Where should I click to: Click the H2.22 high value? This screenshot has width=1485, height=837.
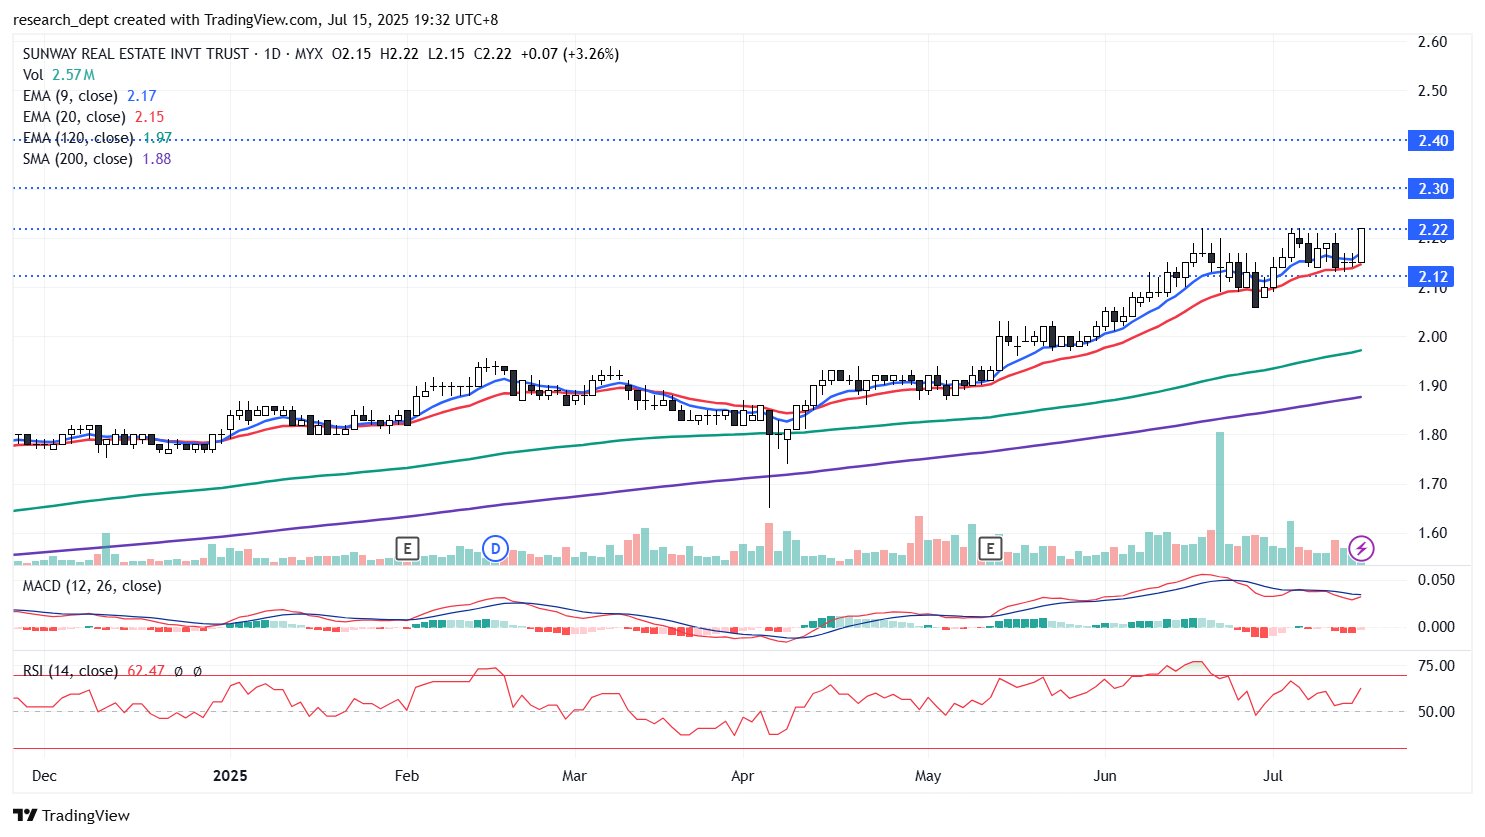[399, 54]
